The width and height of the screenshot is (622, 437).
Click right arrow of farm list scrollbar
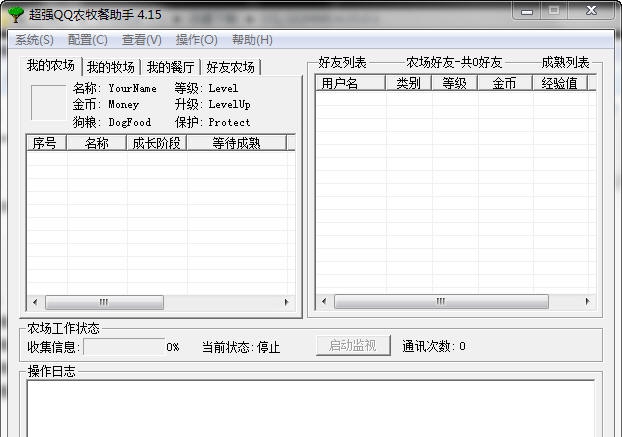click(287, 302)
